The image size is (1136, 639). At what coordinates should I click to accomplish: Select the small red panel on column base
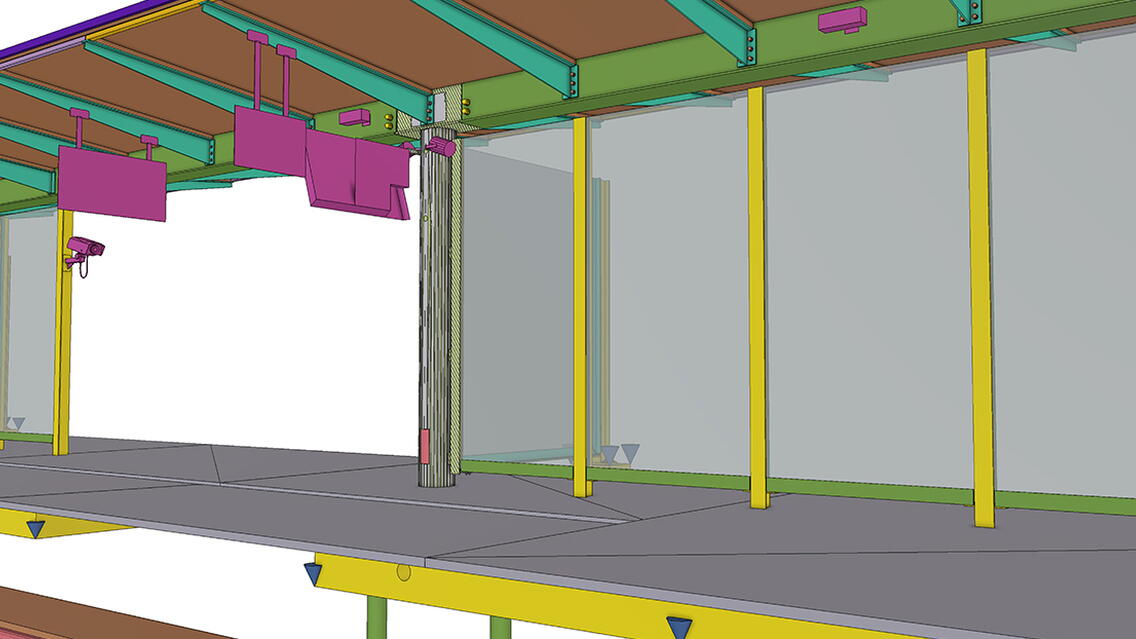coord(425,446)
